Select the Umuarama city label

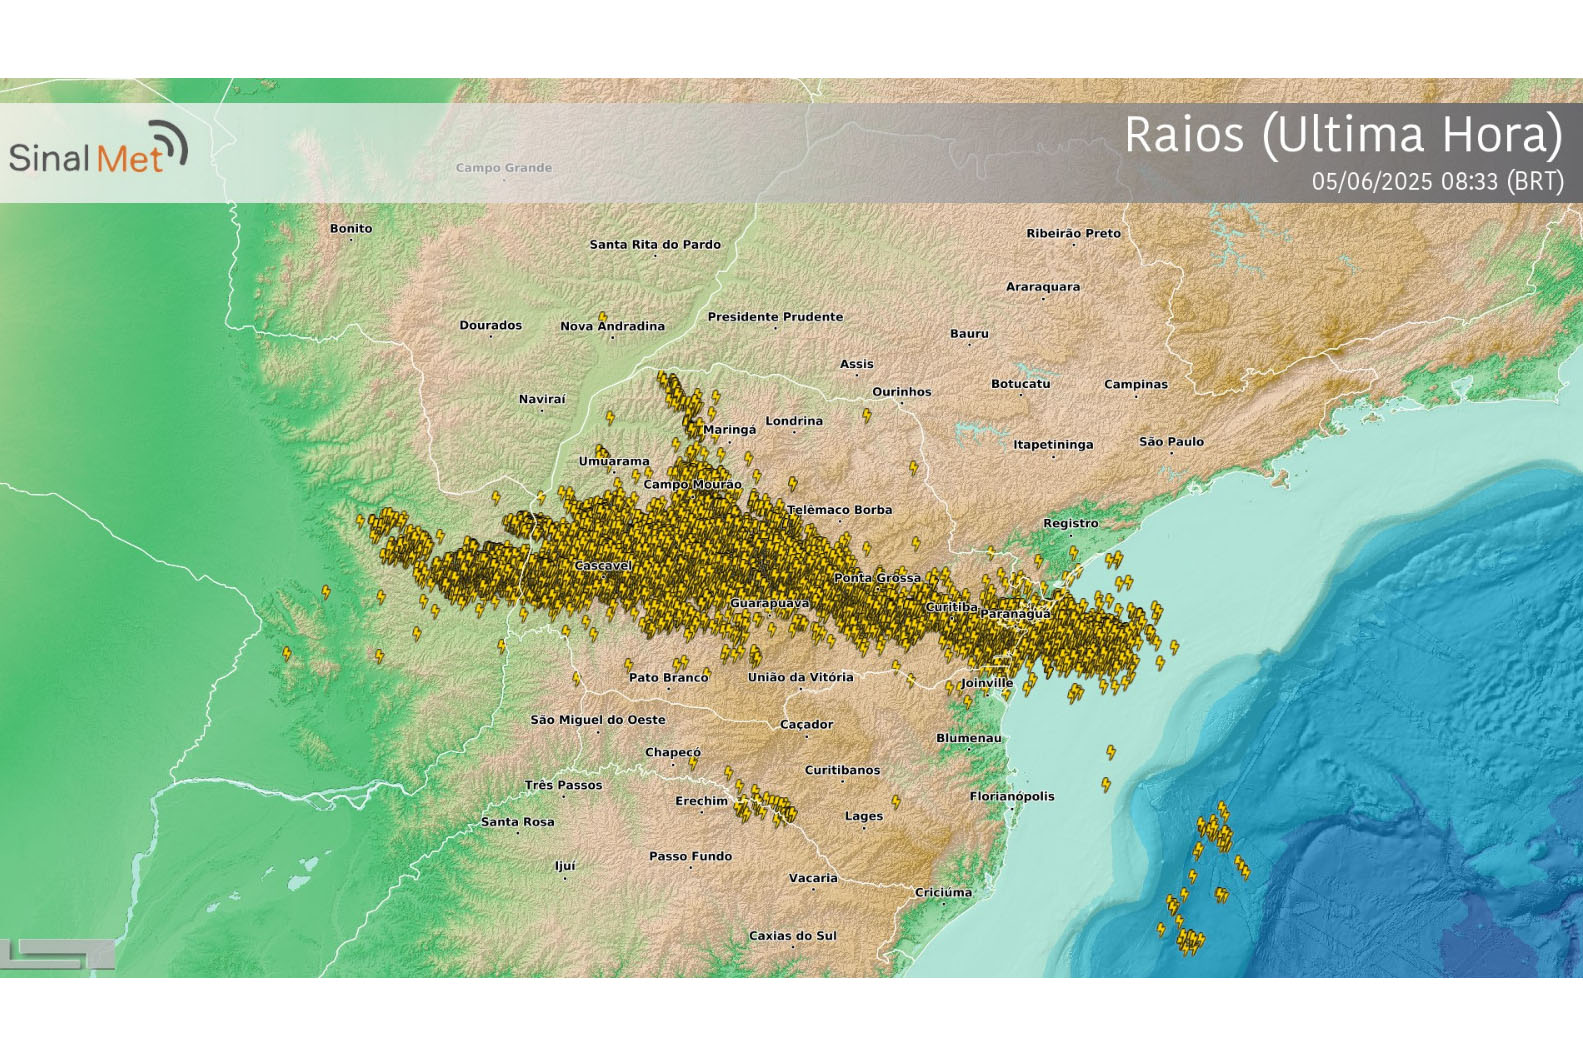[614, 462]
